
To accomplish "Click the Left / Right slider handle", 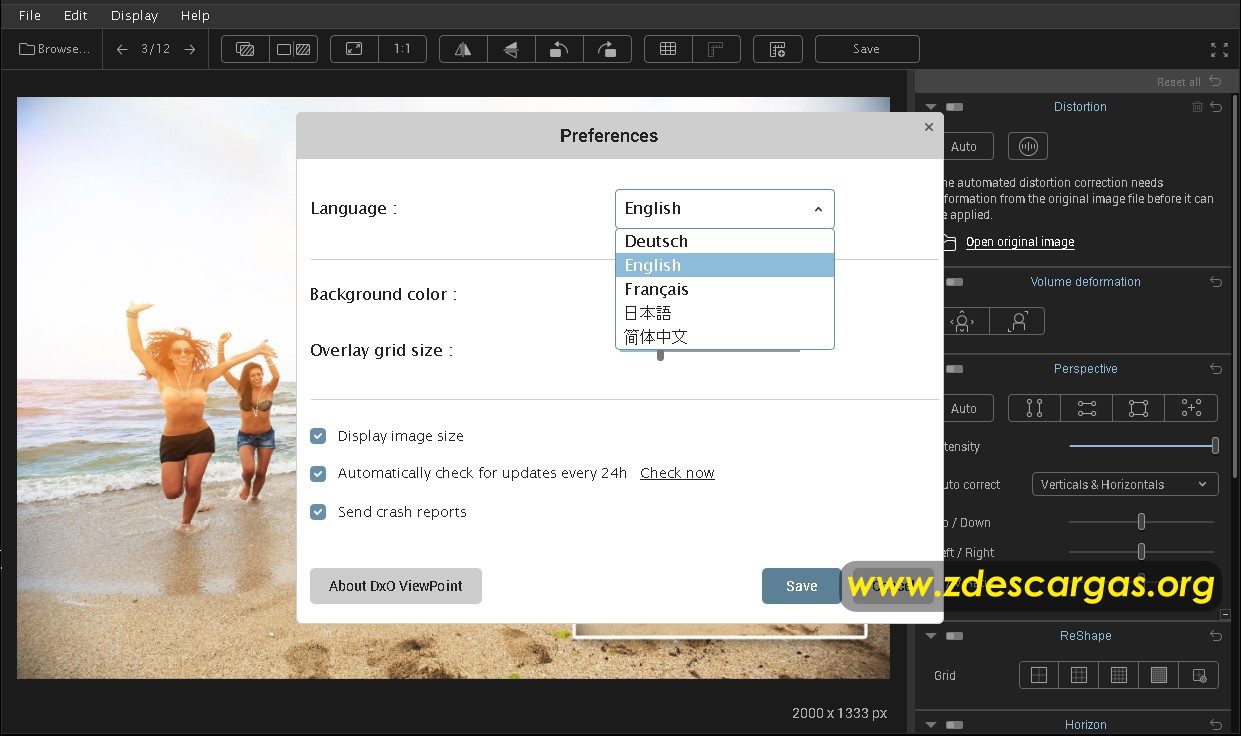I will point(1141,552).
